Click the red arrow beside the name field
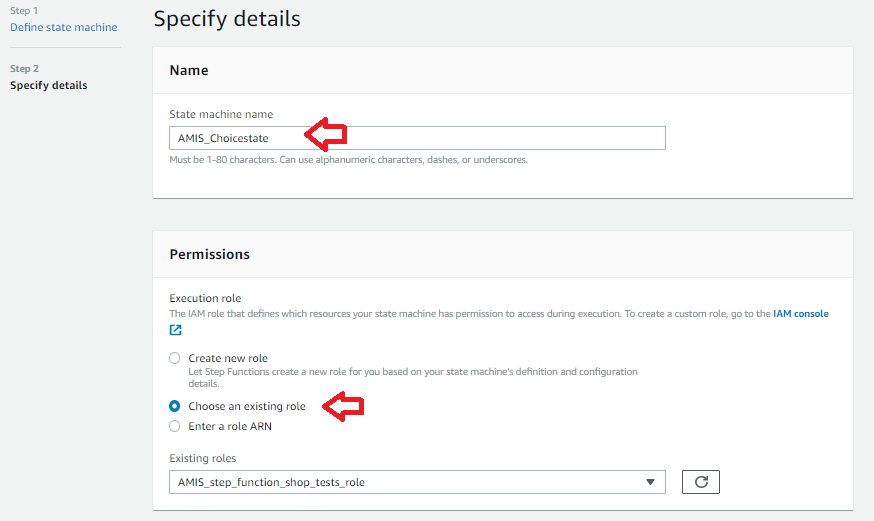Viewport: 874px width, 521px height. [x=325, y=133]
